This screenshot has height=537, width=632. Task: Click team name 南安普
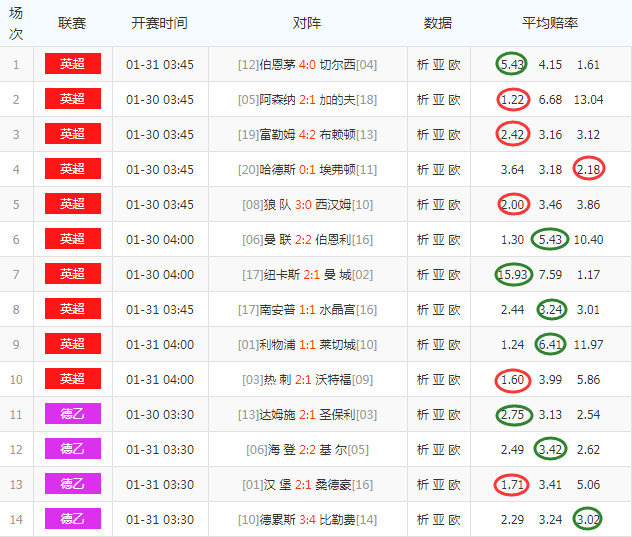[x=277, y=310]
